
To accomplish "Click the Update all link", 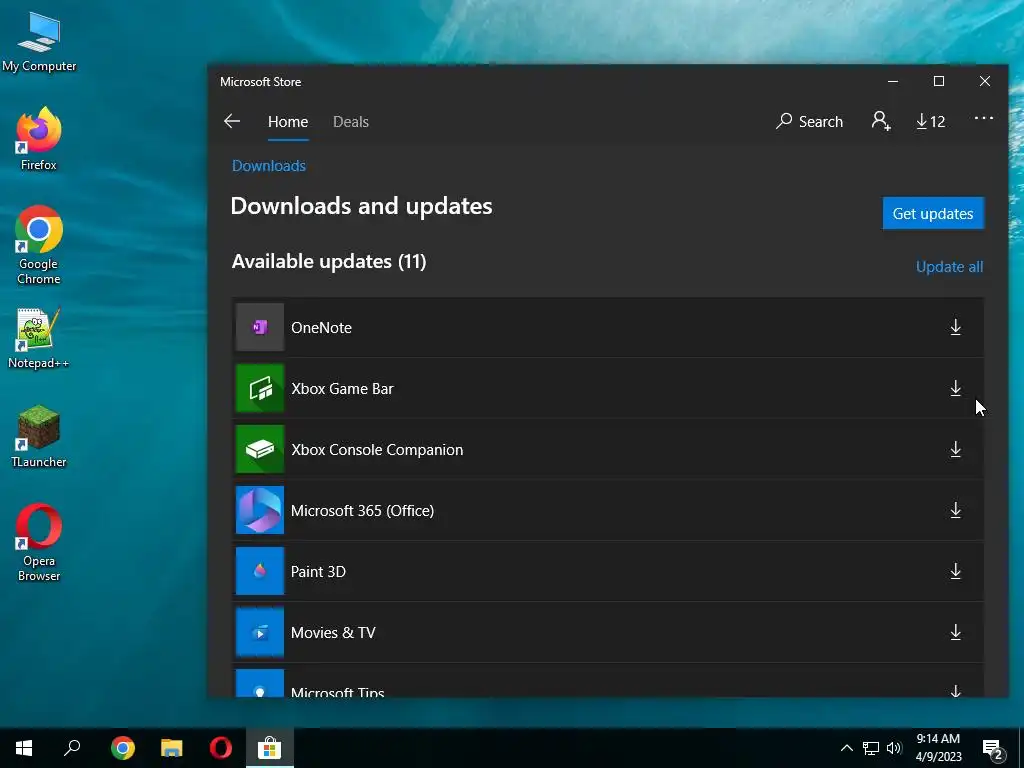I will 950,266.
